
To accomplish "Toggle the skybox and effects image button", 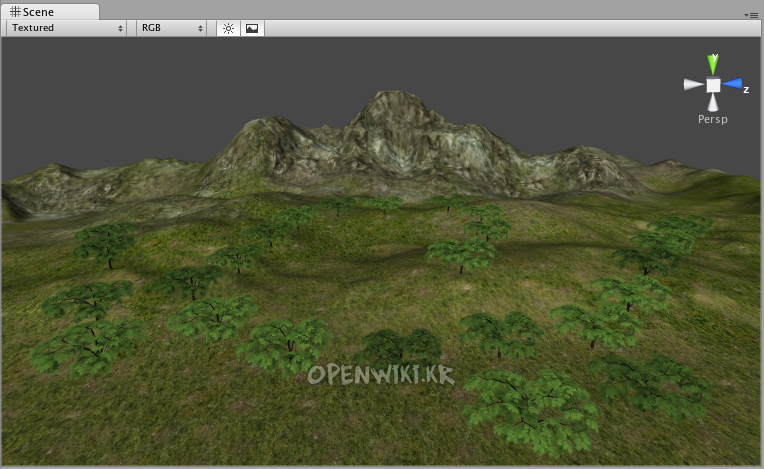I will [x=252, y=28].
